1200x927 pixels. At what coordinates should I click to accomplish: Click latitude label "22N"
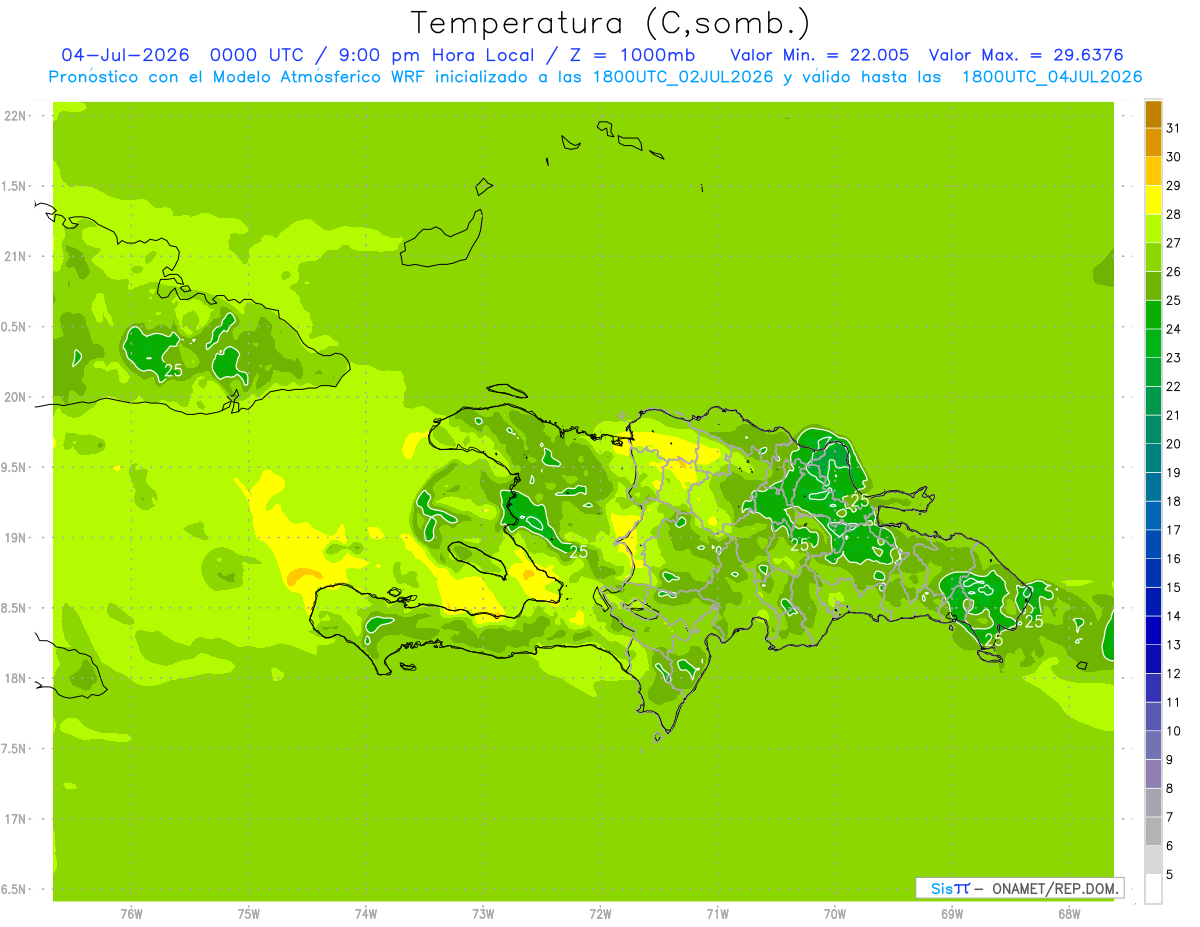14,116
